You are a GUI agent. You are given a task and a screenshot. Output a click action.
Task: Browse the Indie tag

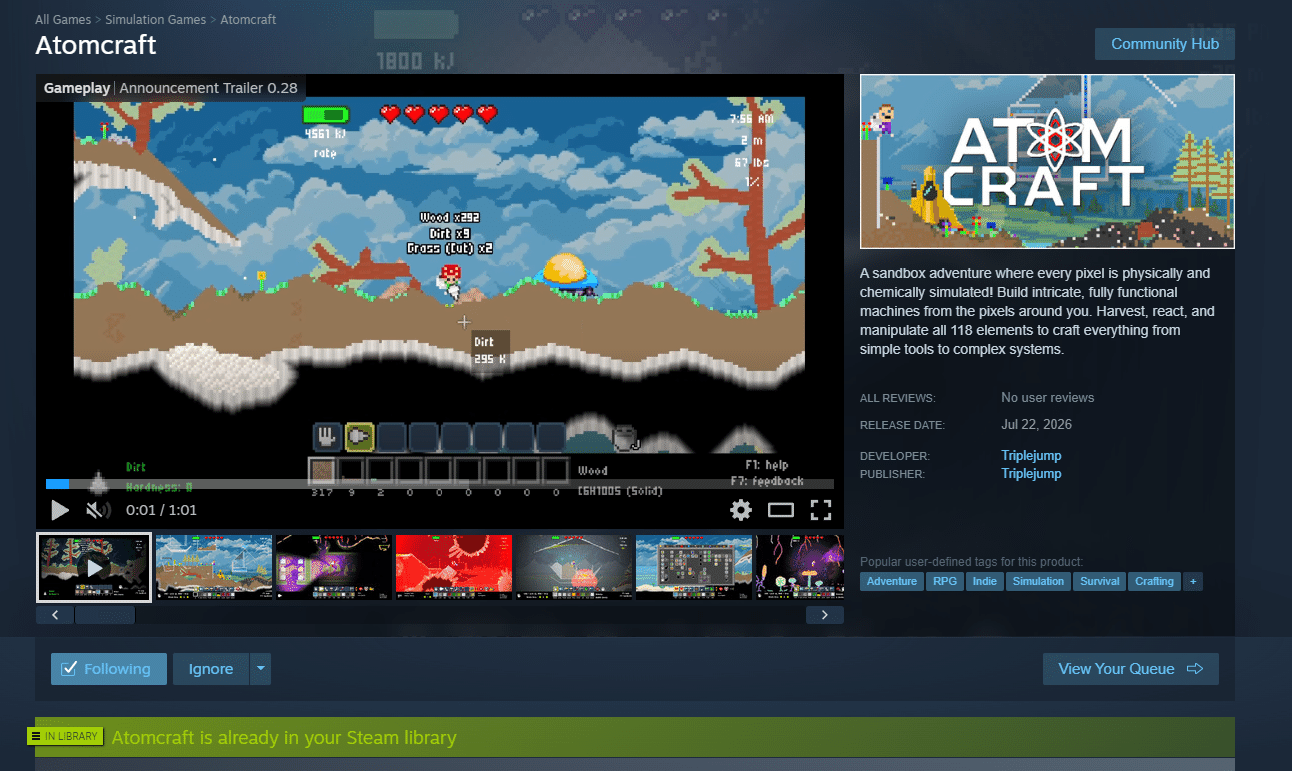(985, 581)
